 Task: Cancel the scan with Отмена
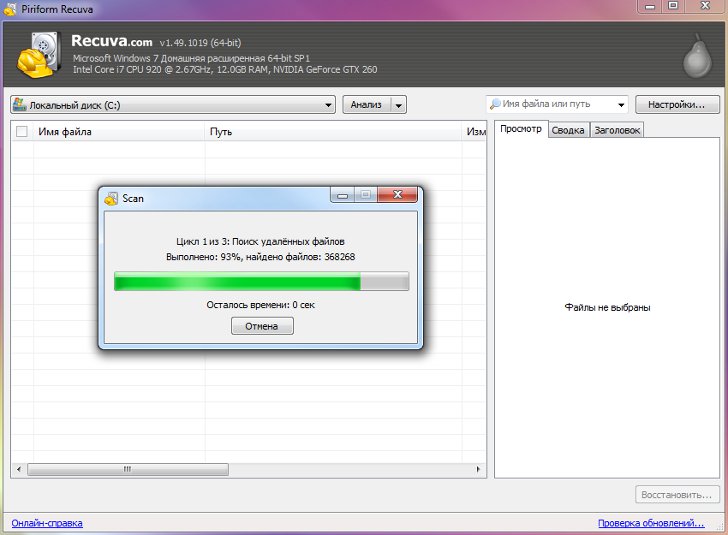tap(262, 326)
